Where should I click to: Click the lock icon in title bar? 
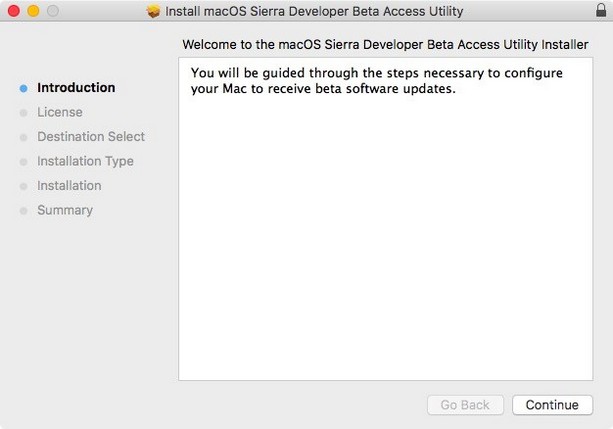tap(601, 10)
